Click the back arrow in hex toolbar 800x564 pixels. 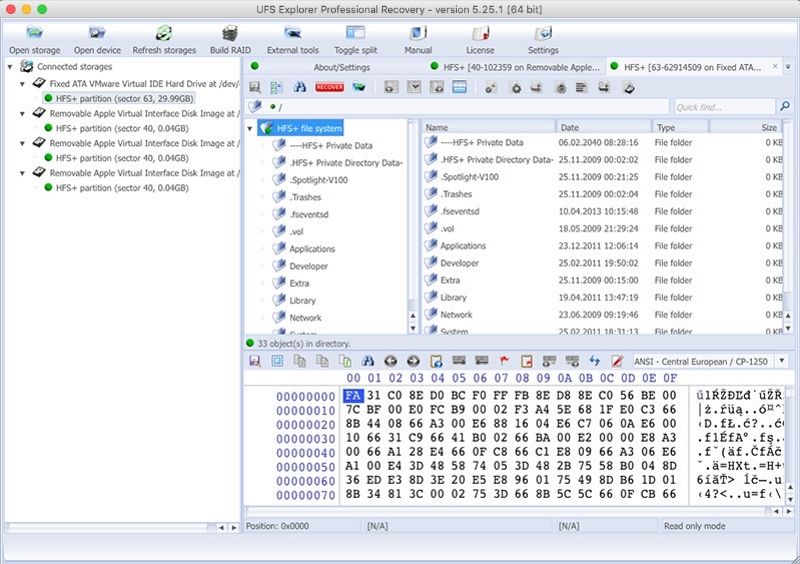click(390, 361)
